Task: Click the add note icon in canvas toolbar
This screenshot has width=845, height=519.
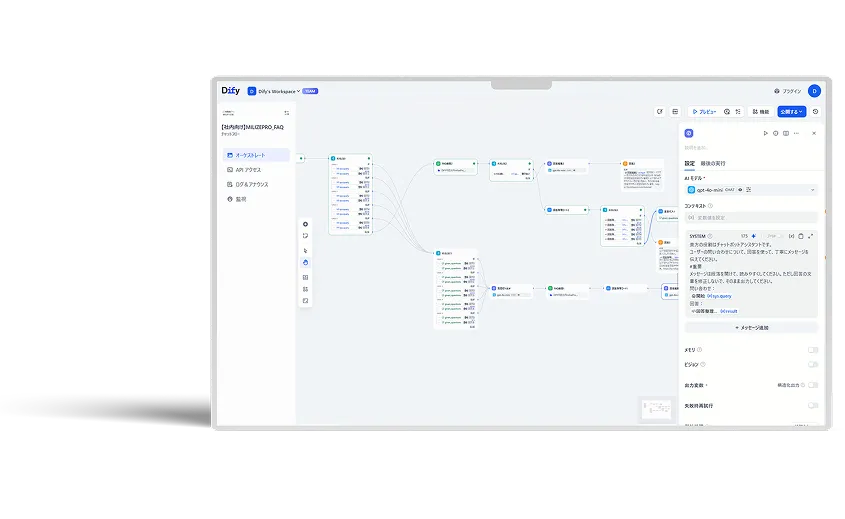Action: (x=305, y=236)
